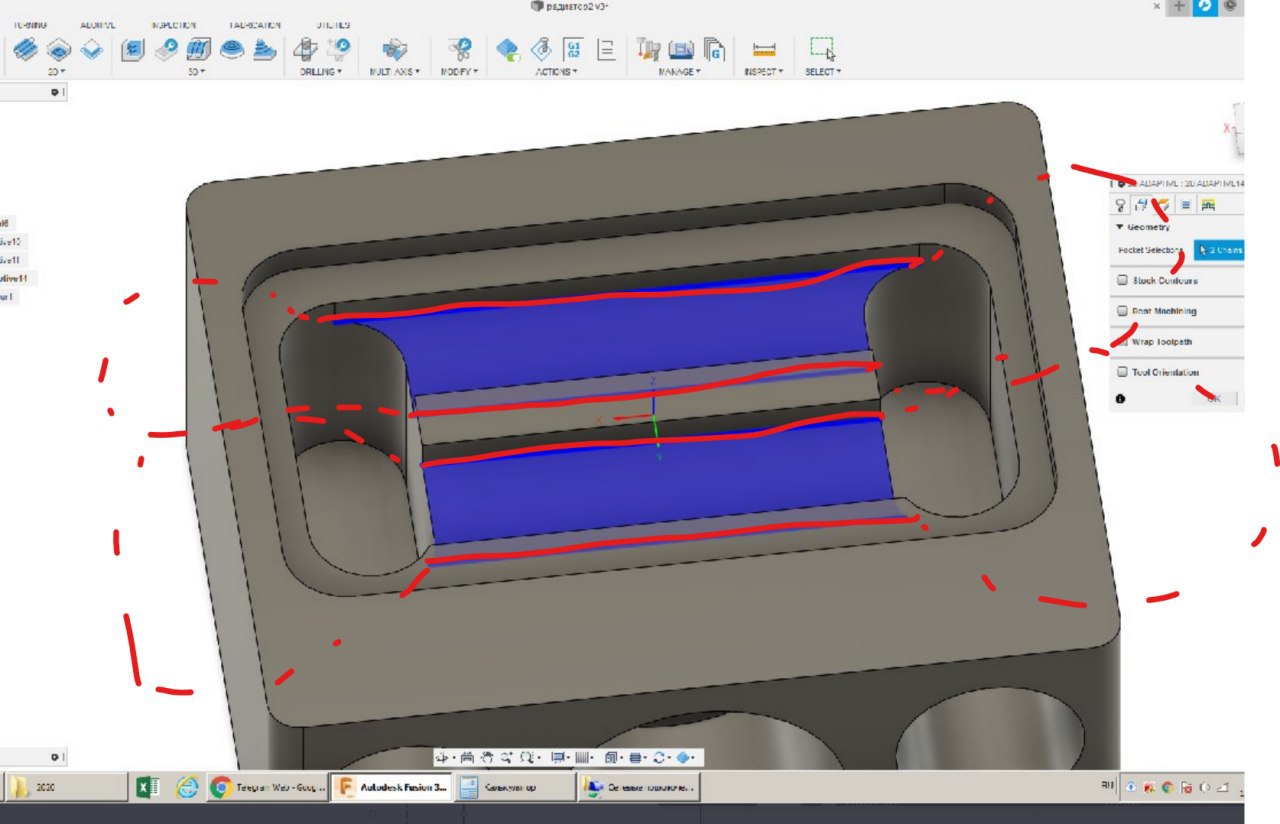Open the Tool Library icon

click(x=649, y=49)
